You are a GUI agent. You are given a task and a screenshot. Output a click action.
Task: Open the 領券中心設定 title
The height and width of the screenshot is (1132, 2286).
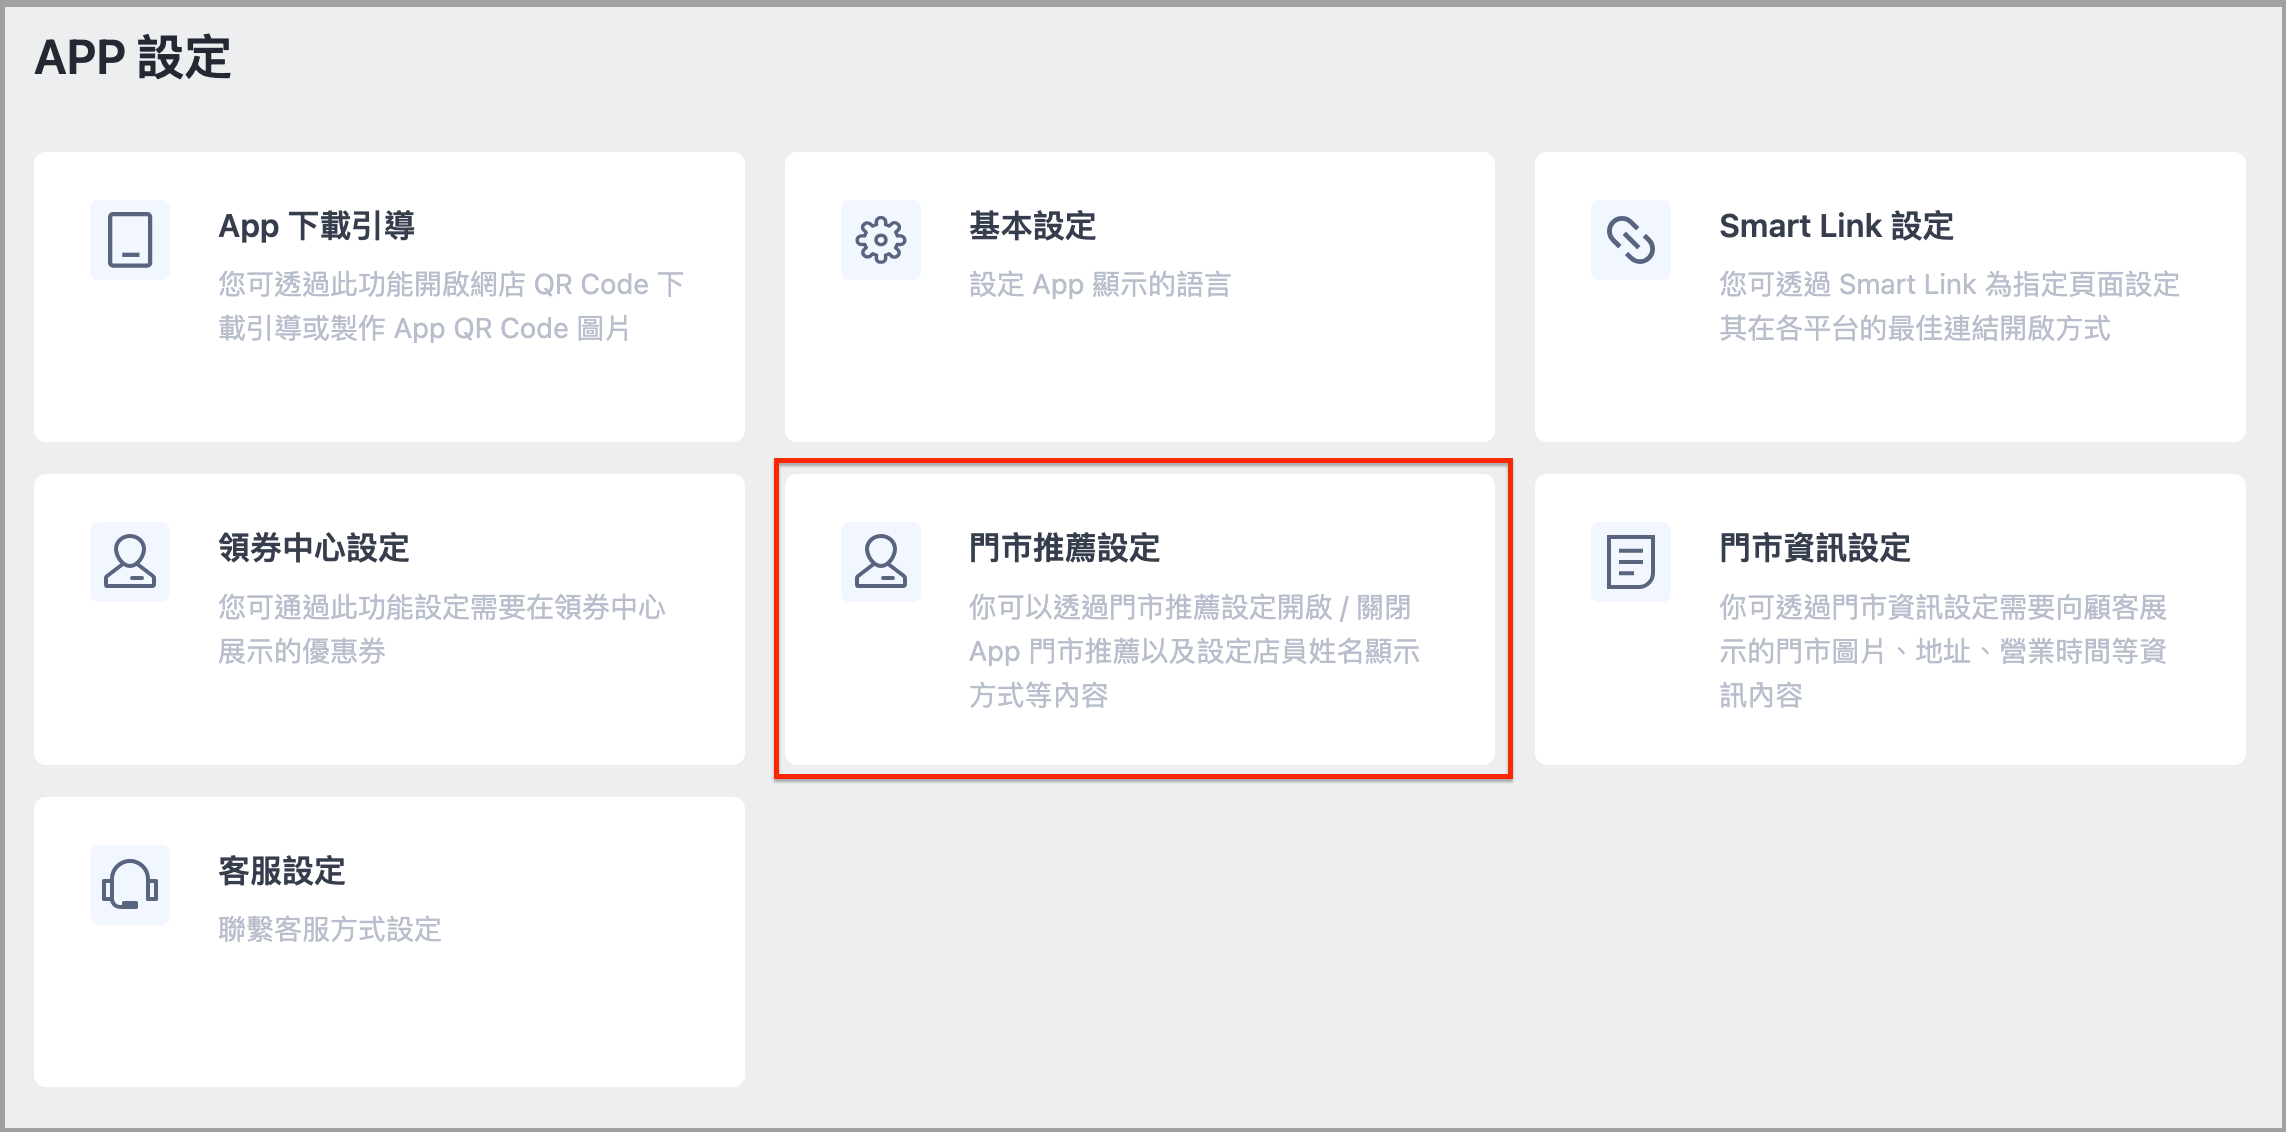coord(314,548)
